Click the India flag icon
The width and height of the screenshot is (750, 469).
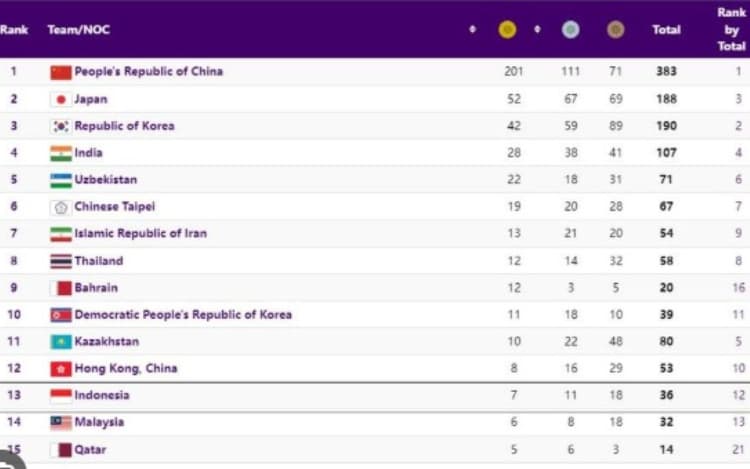click(61, 153)
